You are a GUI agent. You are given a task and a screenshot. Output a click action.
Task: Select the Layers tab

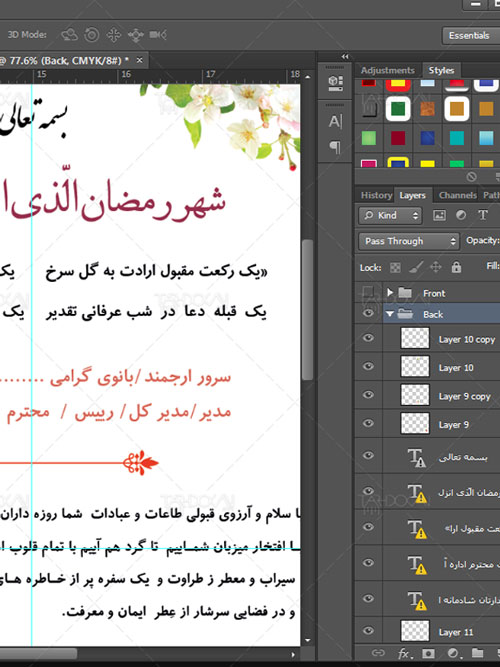tap(412, 195)
